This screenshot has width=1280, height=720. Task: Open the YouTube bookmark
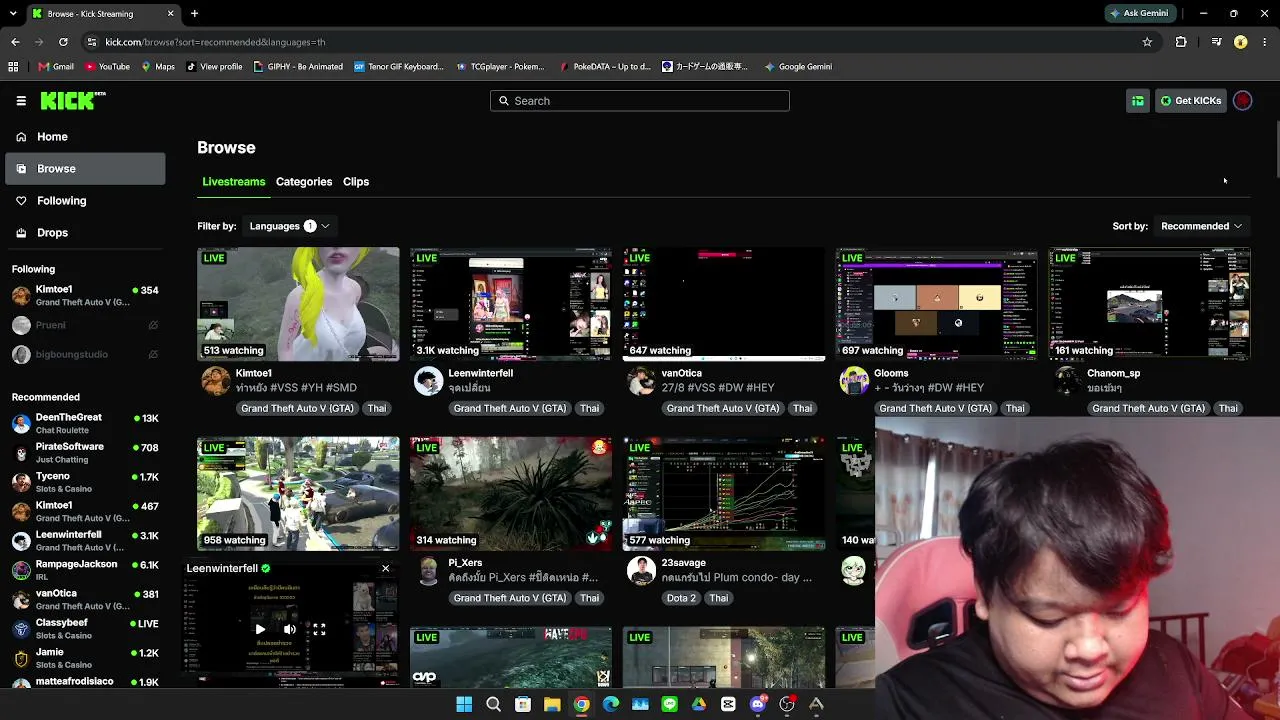pos(107,67)
